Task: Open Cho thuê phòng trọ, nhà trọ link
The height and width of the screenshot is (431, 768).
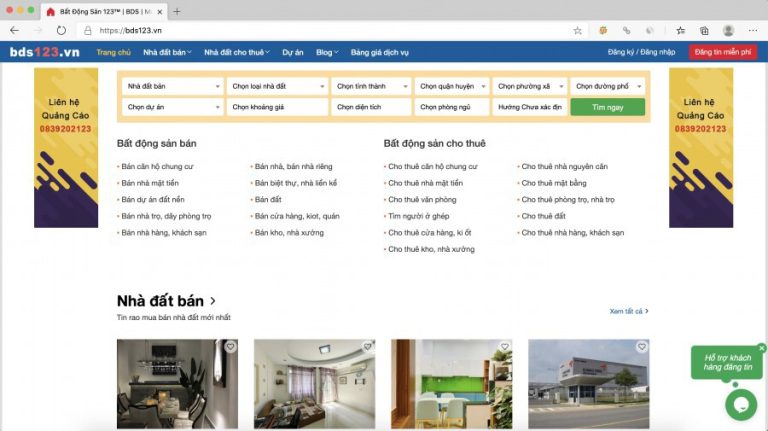Action: (x=568, y=200)
